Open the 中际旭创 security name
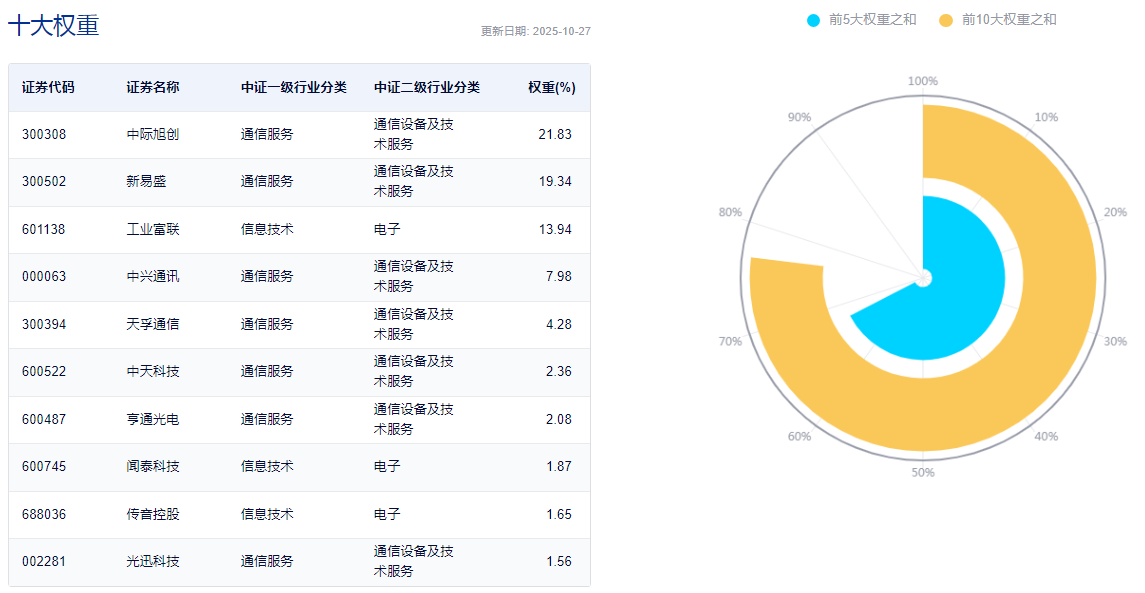The width and height of the screenshot is (1145, 593). coord(153,134)
